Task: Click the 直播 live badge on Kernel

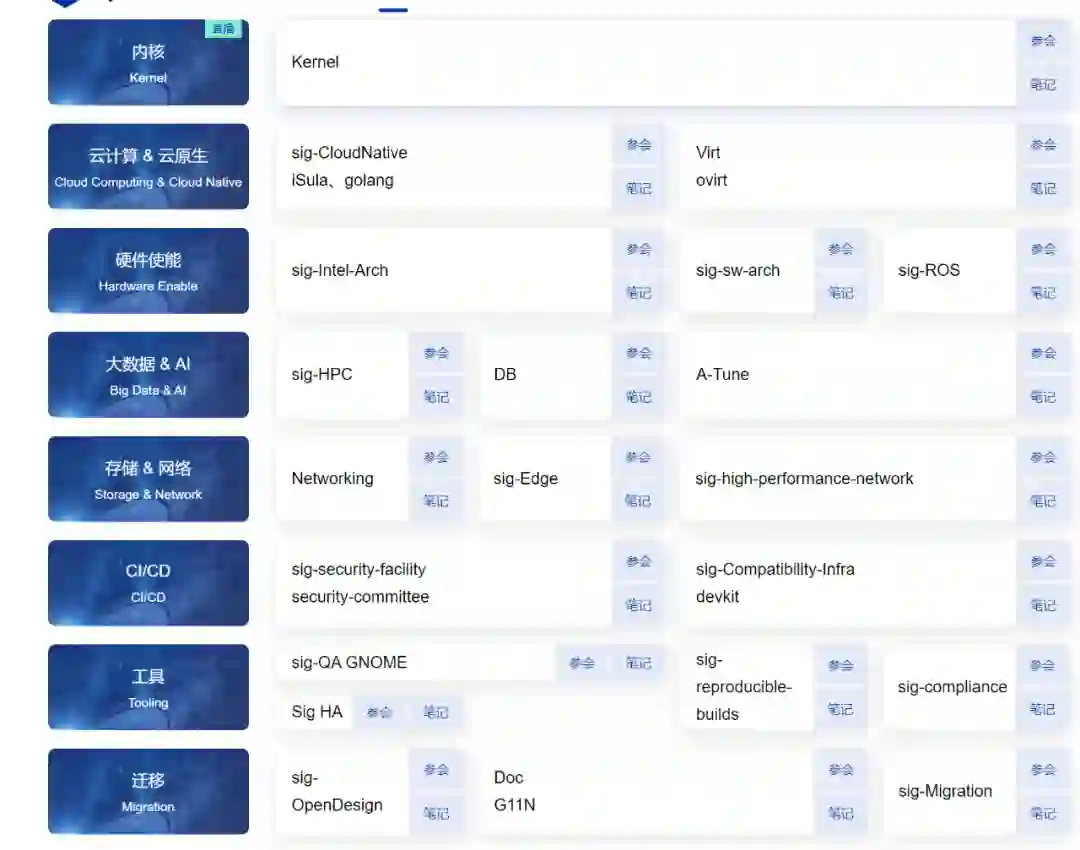Action: (x=223, y=29)
